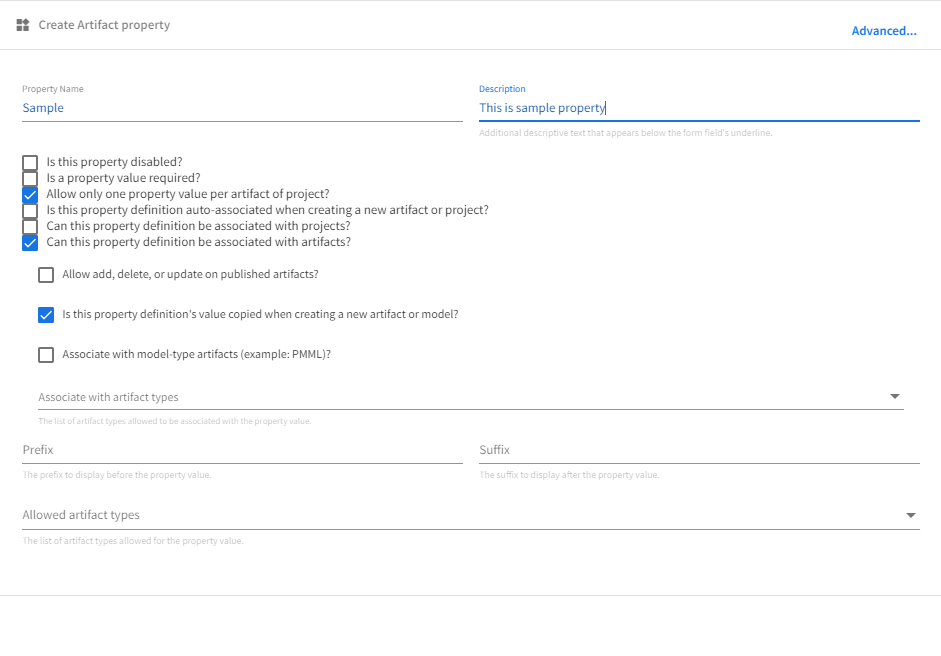
Task: Expand the 'Allowed artifact types' dropdown arrow
Action: (x=910, y=515)
